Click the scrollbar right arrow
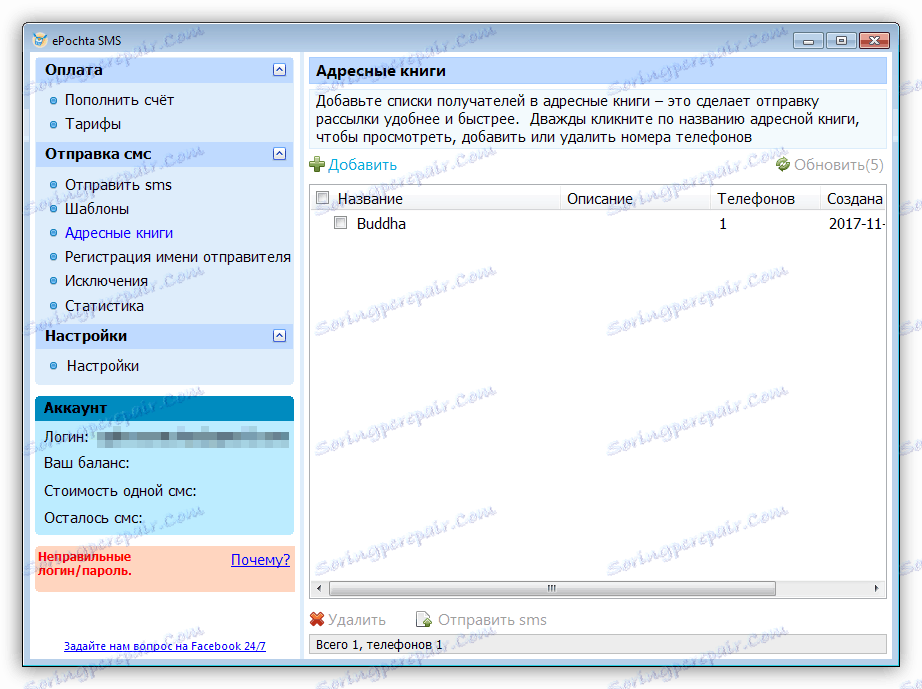The image size is (922, 689). [876, 588]
